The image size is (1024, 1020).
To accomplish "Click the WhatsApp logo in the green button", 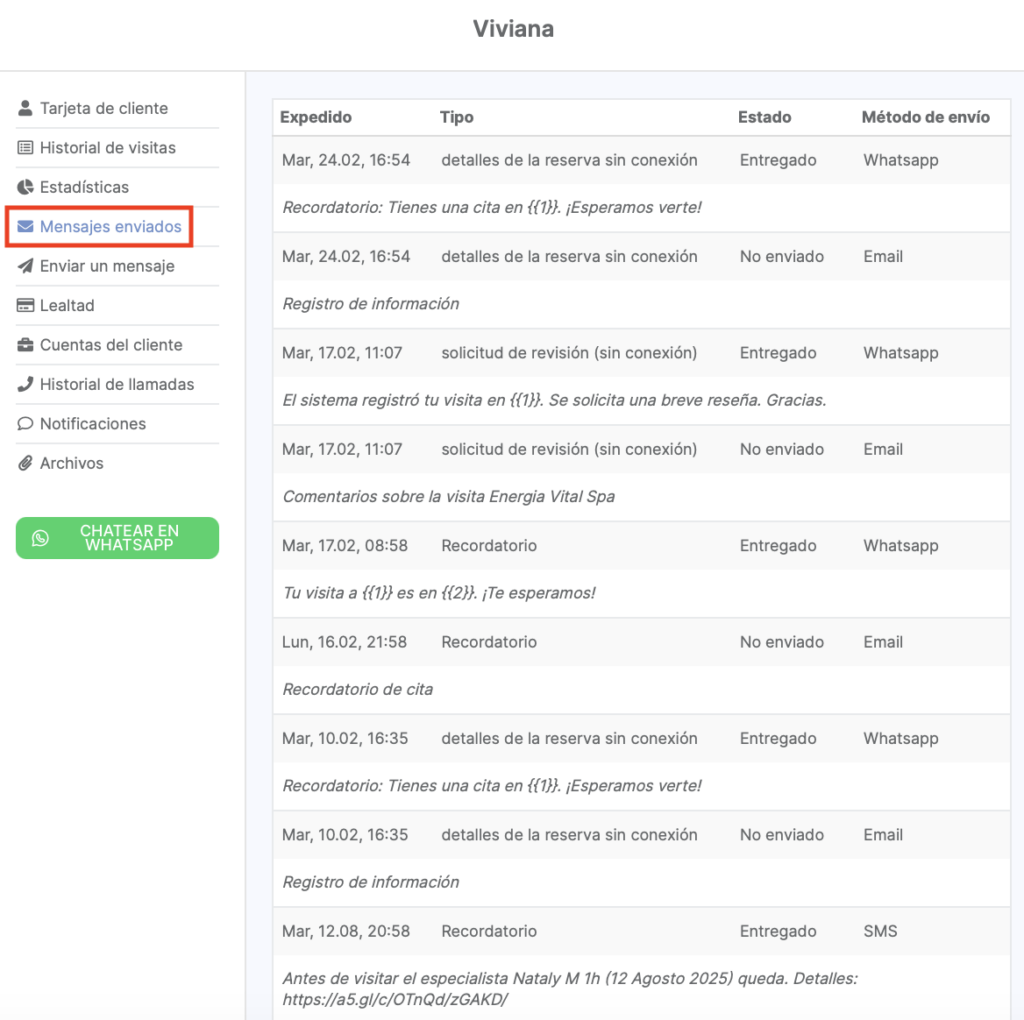I will (x=40, y=538).
